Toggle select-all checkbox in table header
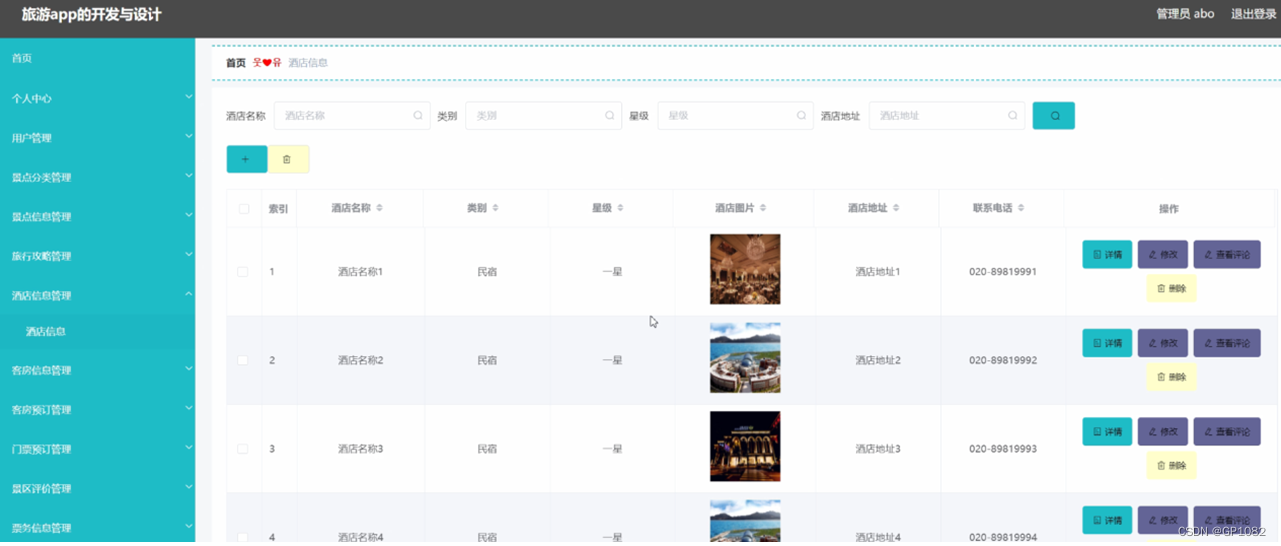The width and height of the screenshot is (1281, 546). 243,209
